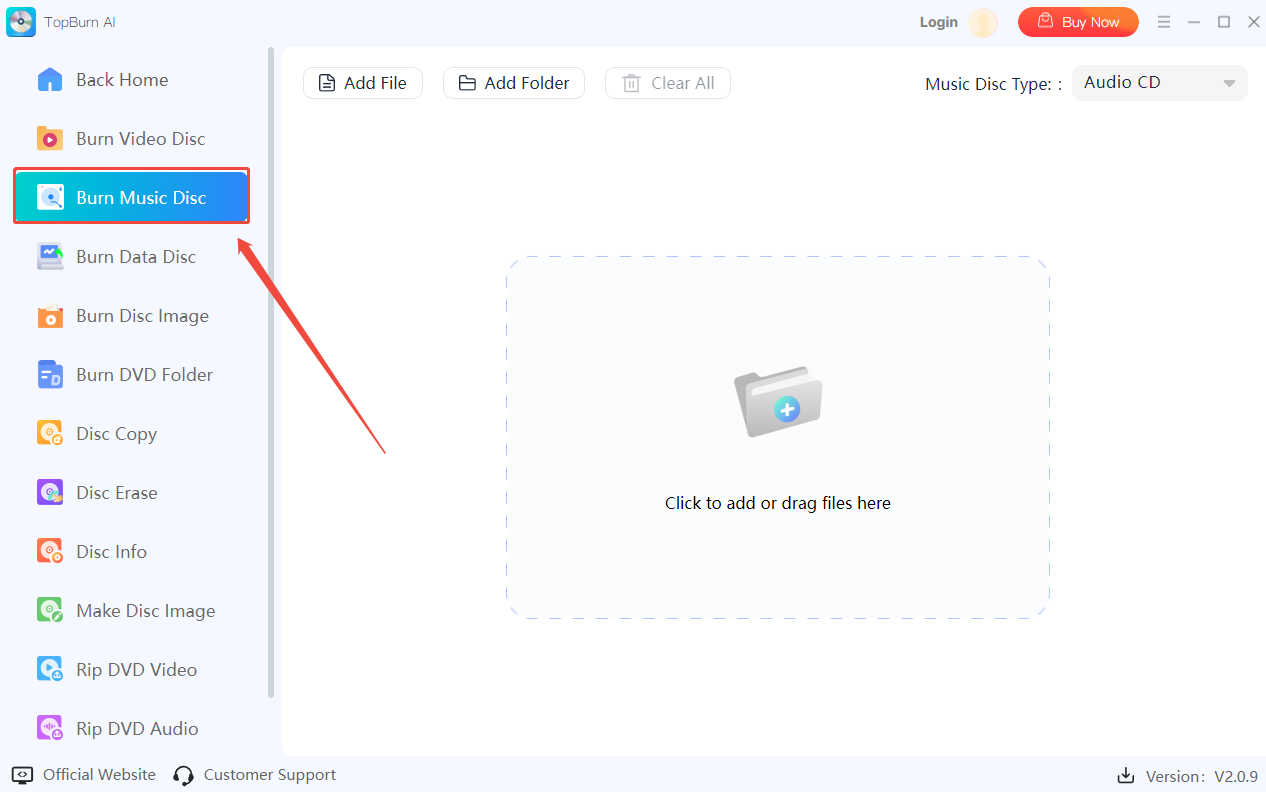Screen dimensions: 1266x792
Task: Click the sidebar vertical scrollbar
Action: pyautogui.click(x=271, y=372)
